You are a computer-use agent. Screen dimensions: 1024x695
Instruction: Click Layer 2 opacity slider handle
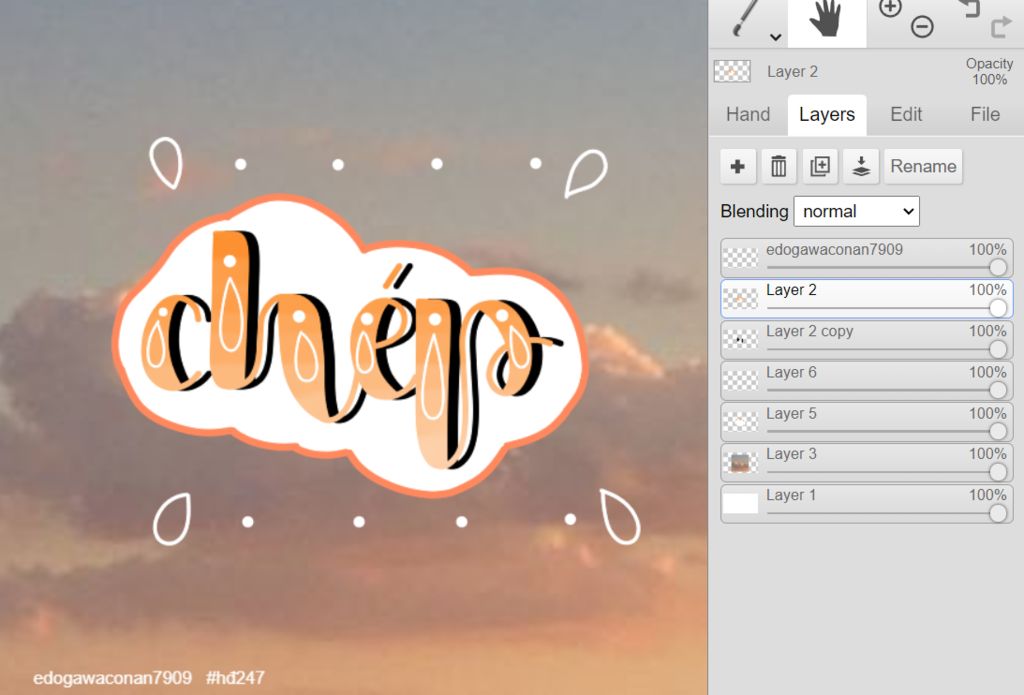coord(997,308)
